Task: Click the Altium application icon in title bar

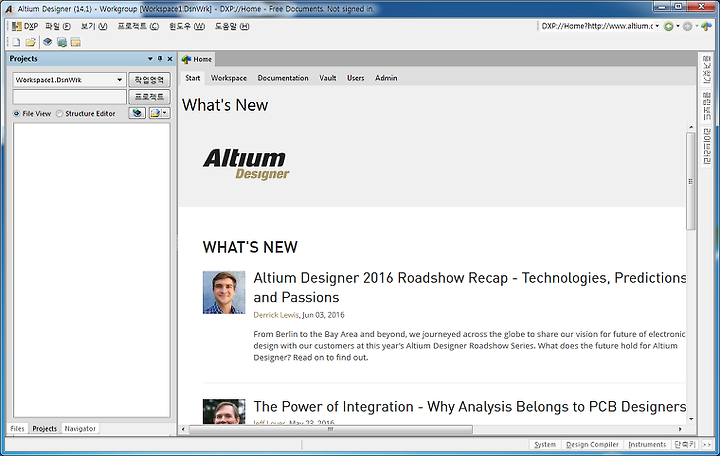Action: 9,9
